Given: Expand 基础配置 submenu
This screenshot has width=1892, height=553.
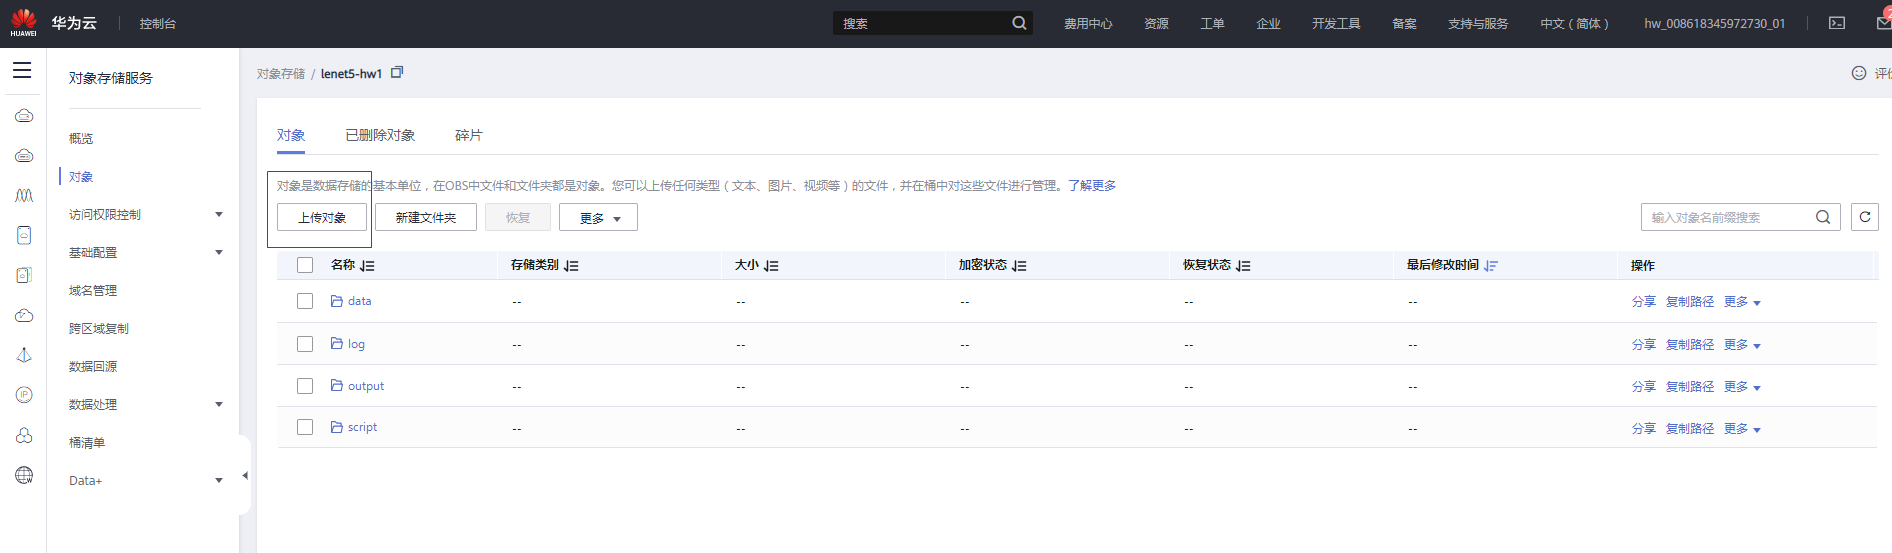Looking at the screenshot, I should (x=219, y=253).
